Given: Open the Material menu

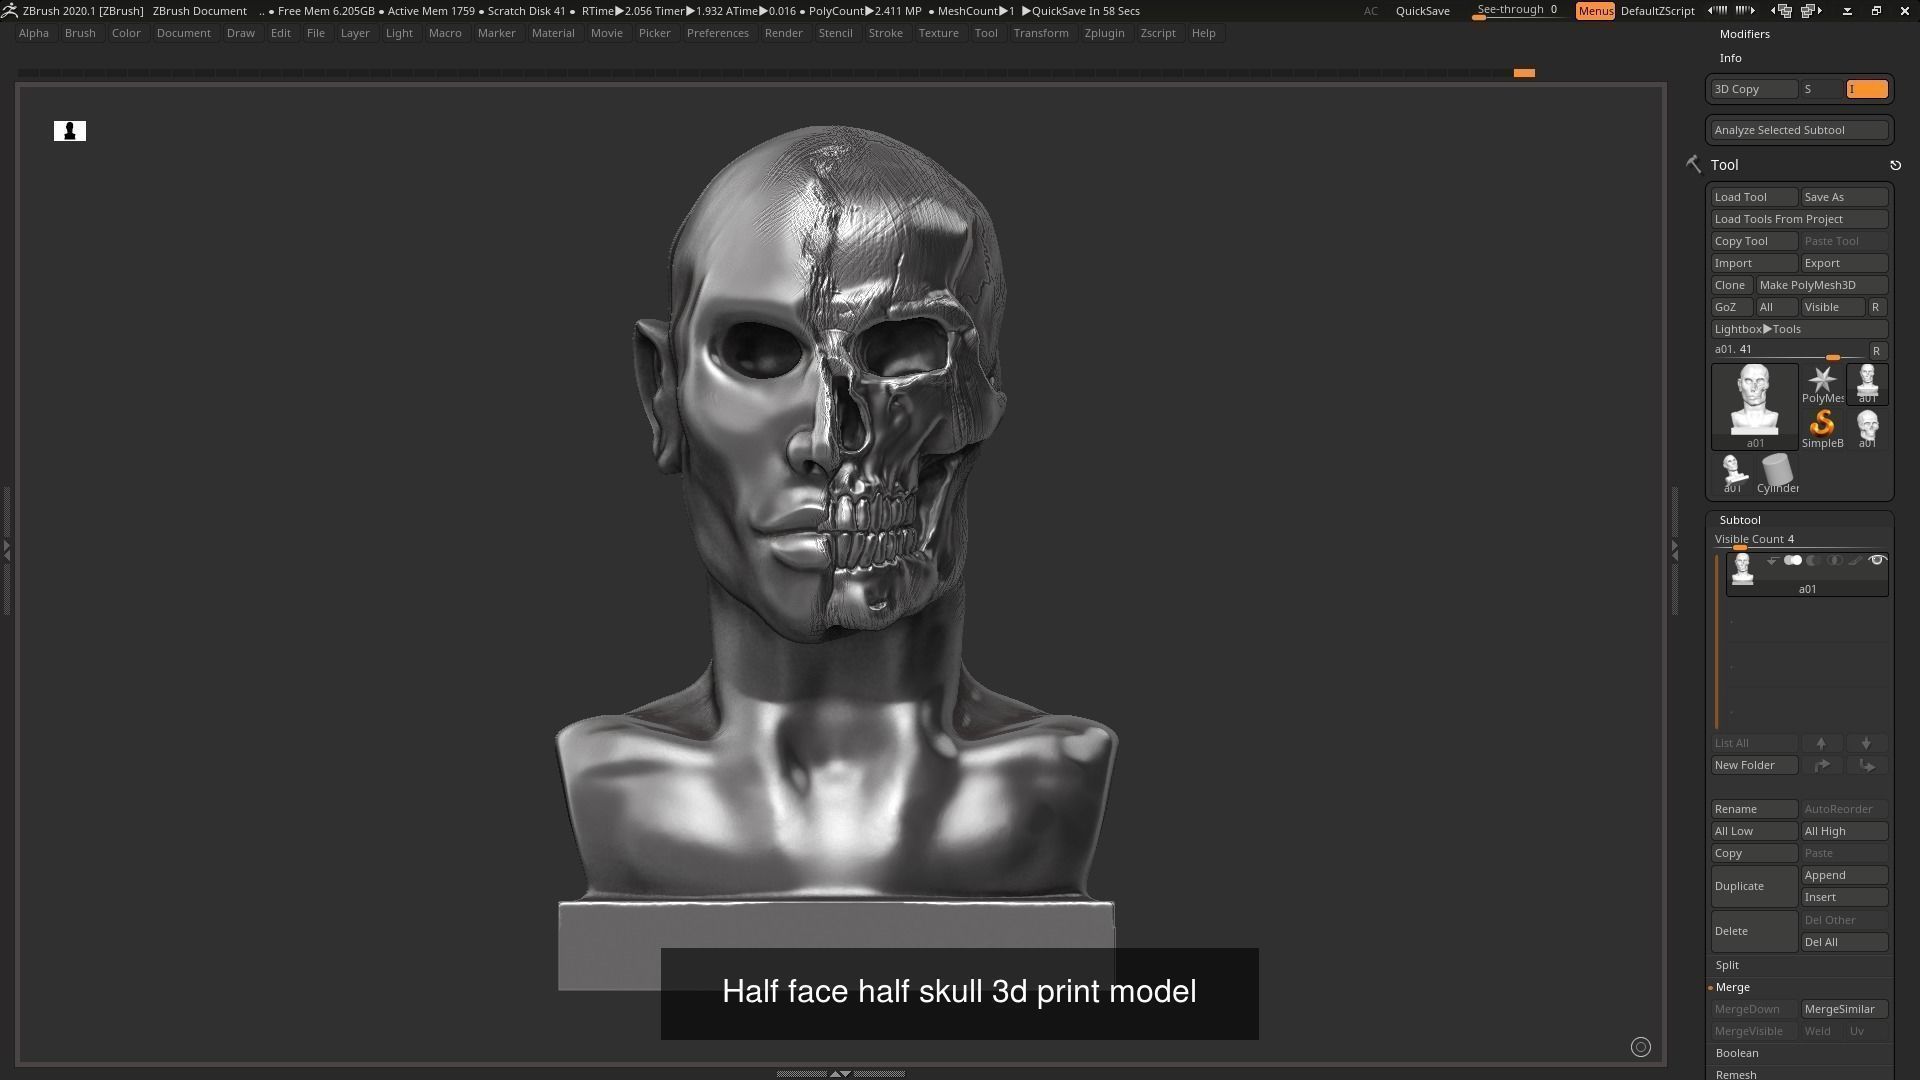Looking at the screenshot, I should point(553,33).
